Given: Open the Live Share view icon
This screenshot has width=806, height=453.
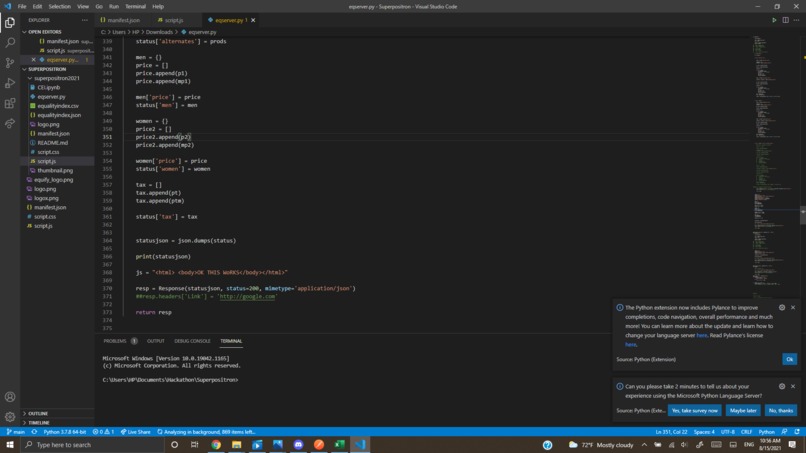Looking at the screenshot, I should click(x=10, y=123).
